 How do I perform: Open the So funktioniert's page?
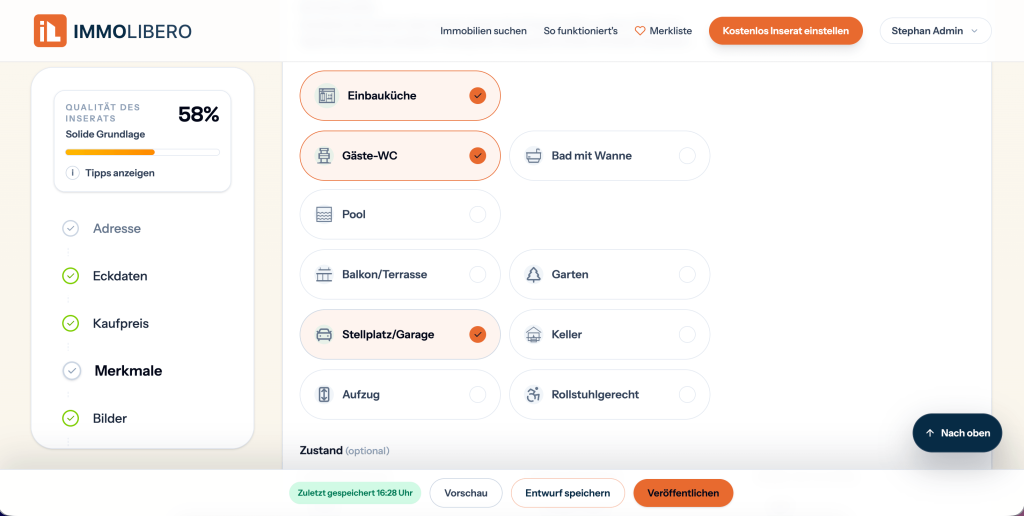[x=581, y=31]
